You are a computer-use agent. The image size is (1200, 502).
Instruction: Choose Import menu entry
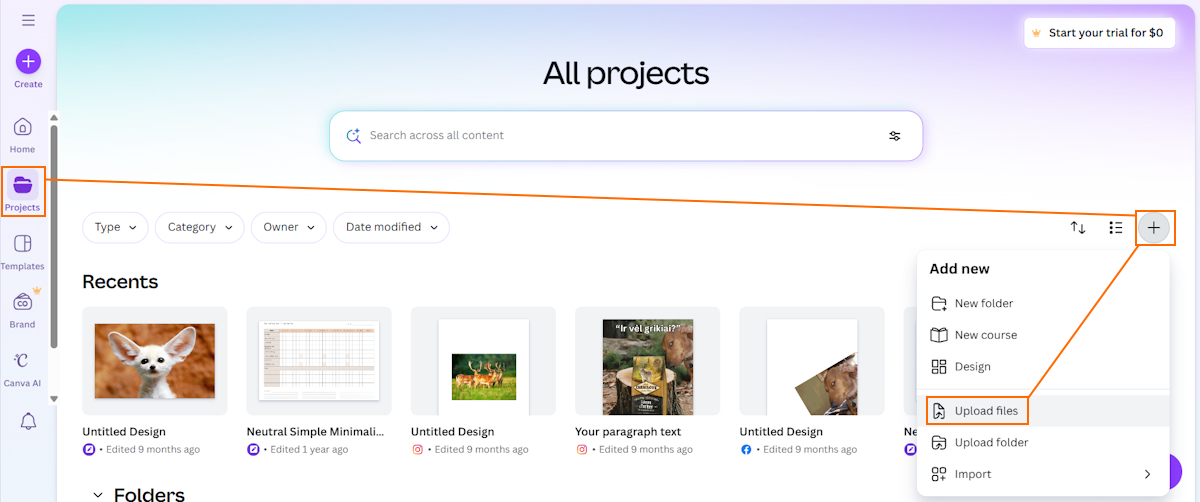tap(1043, 474)
